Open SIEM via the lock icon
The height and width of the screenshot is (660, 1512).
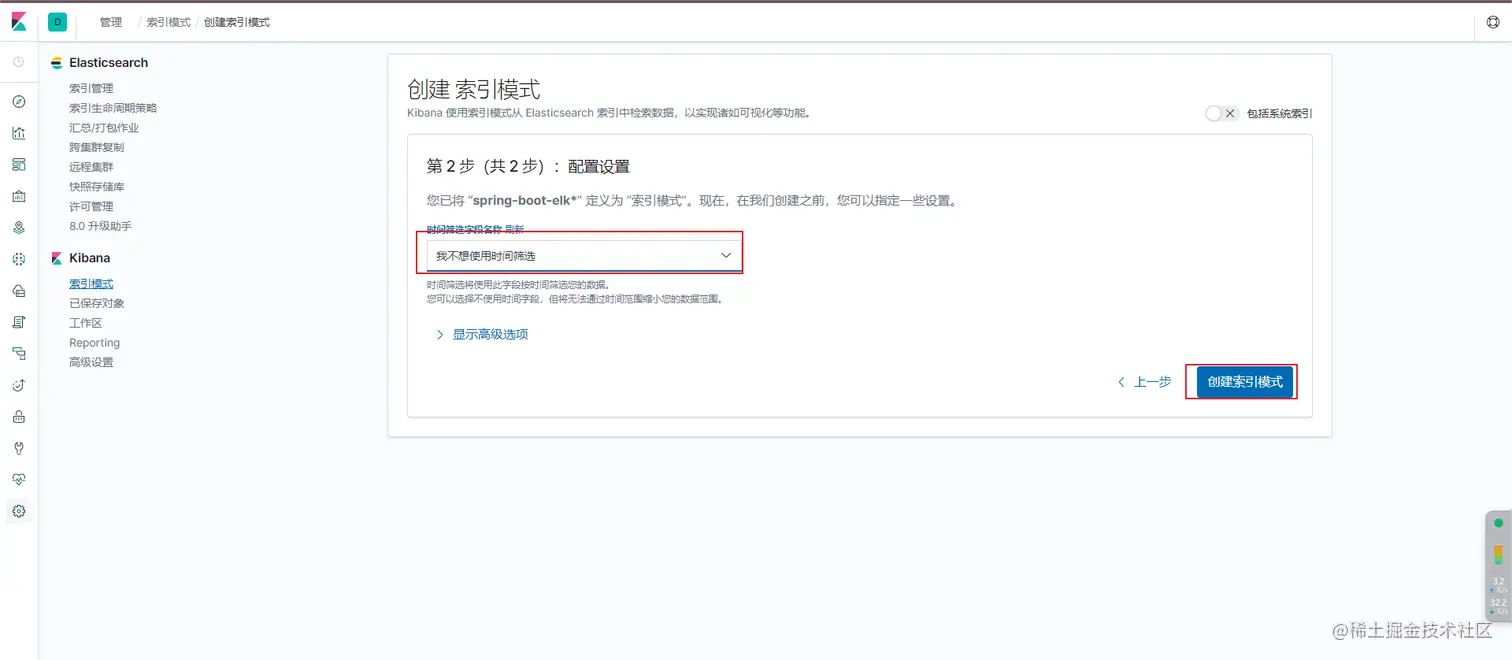pos(19,417)
